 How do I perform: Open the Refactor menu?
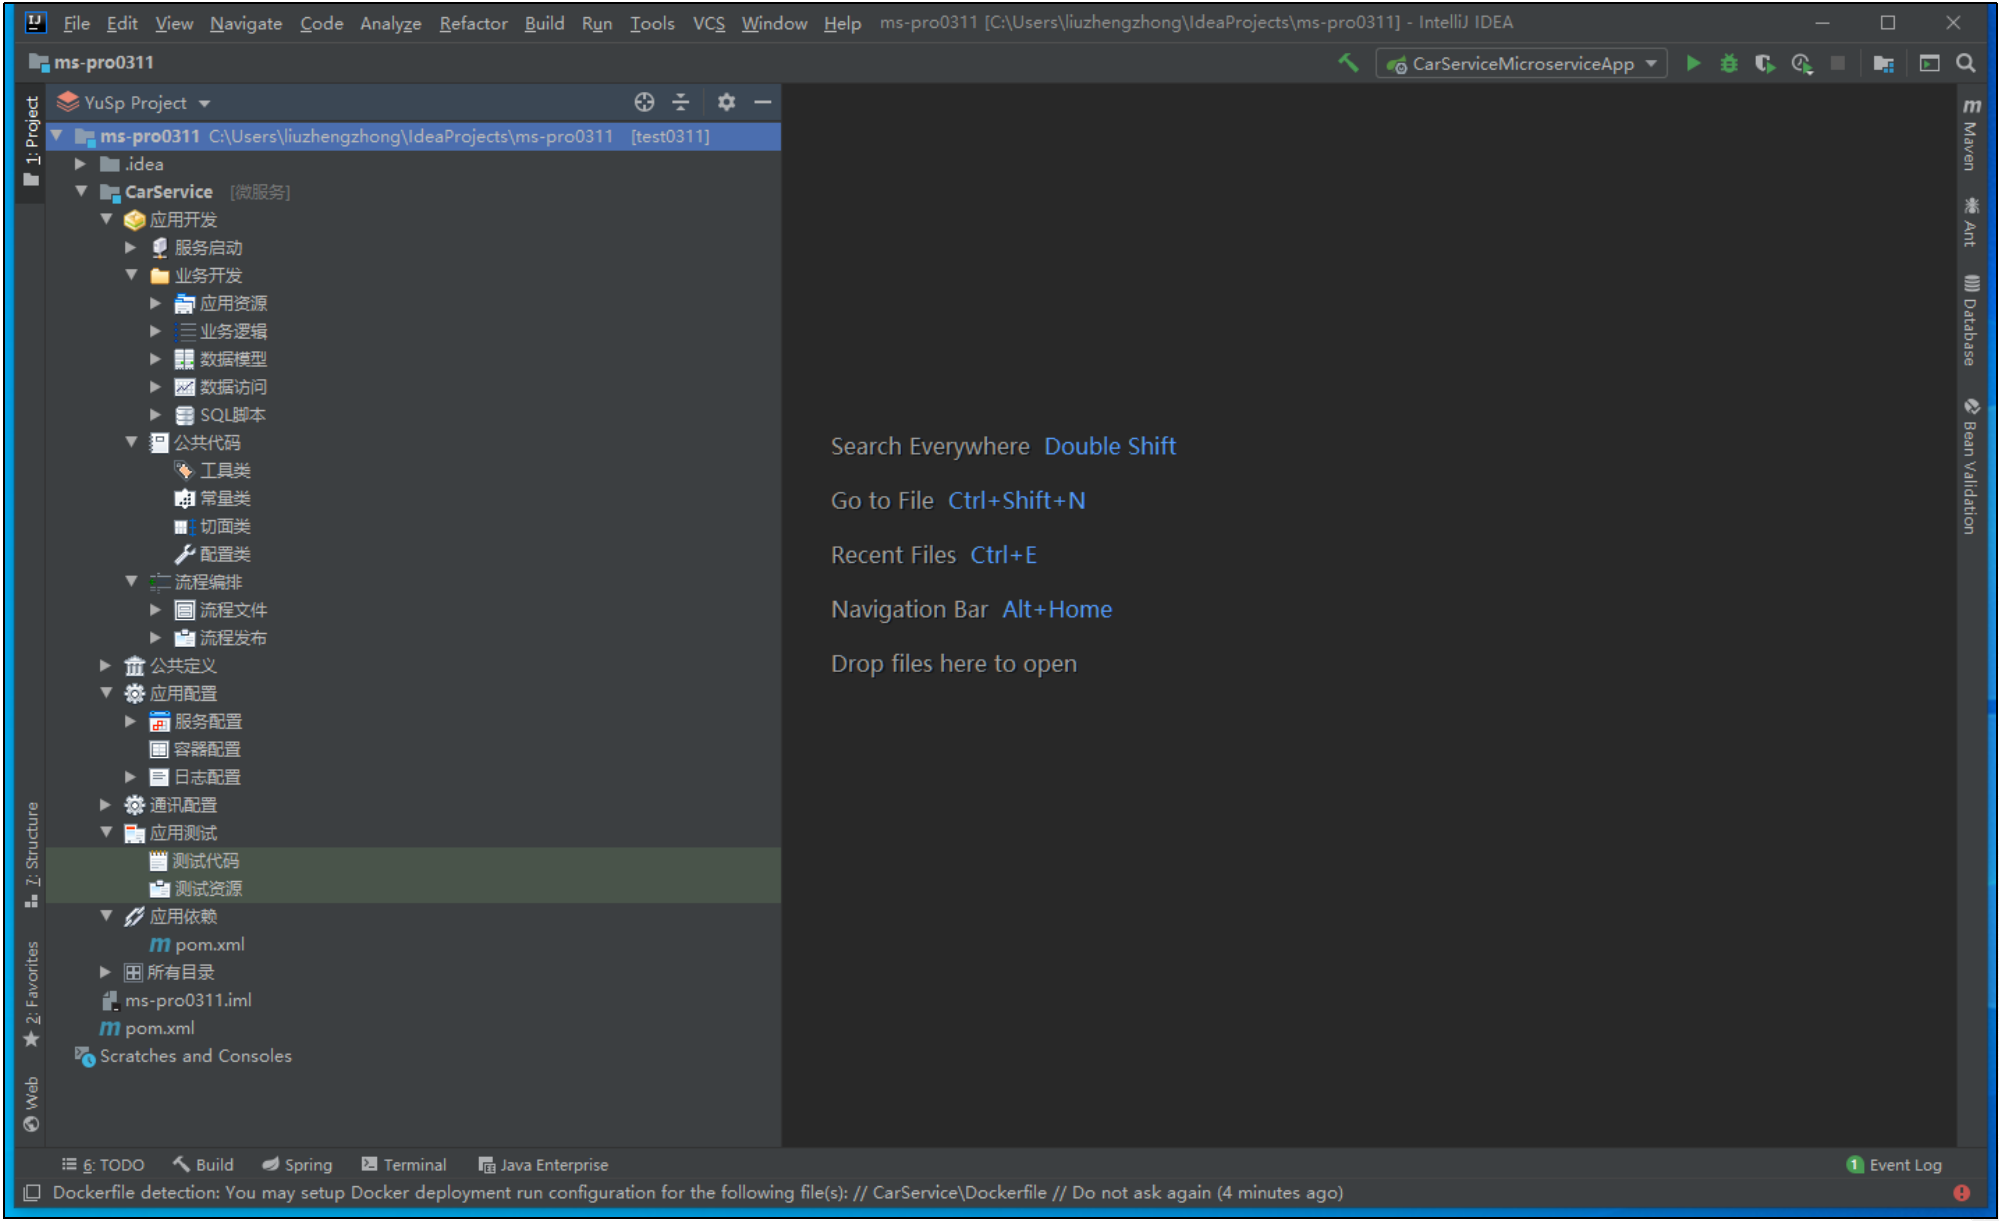473,23
